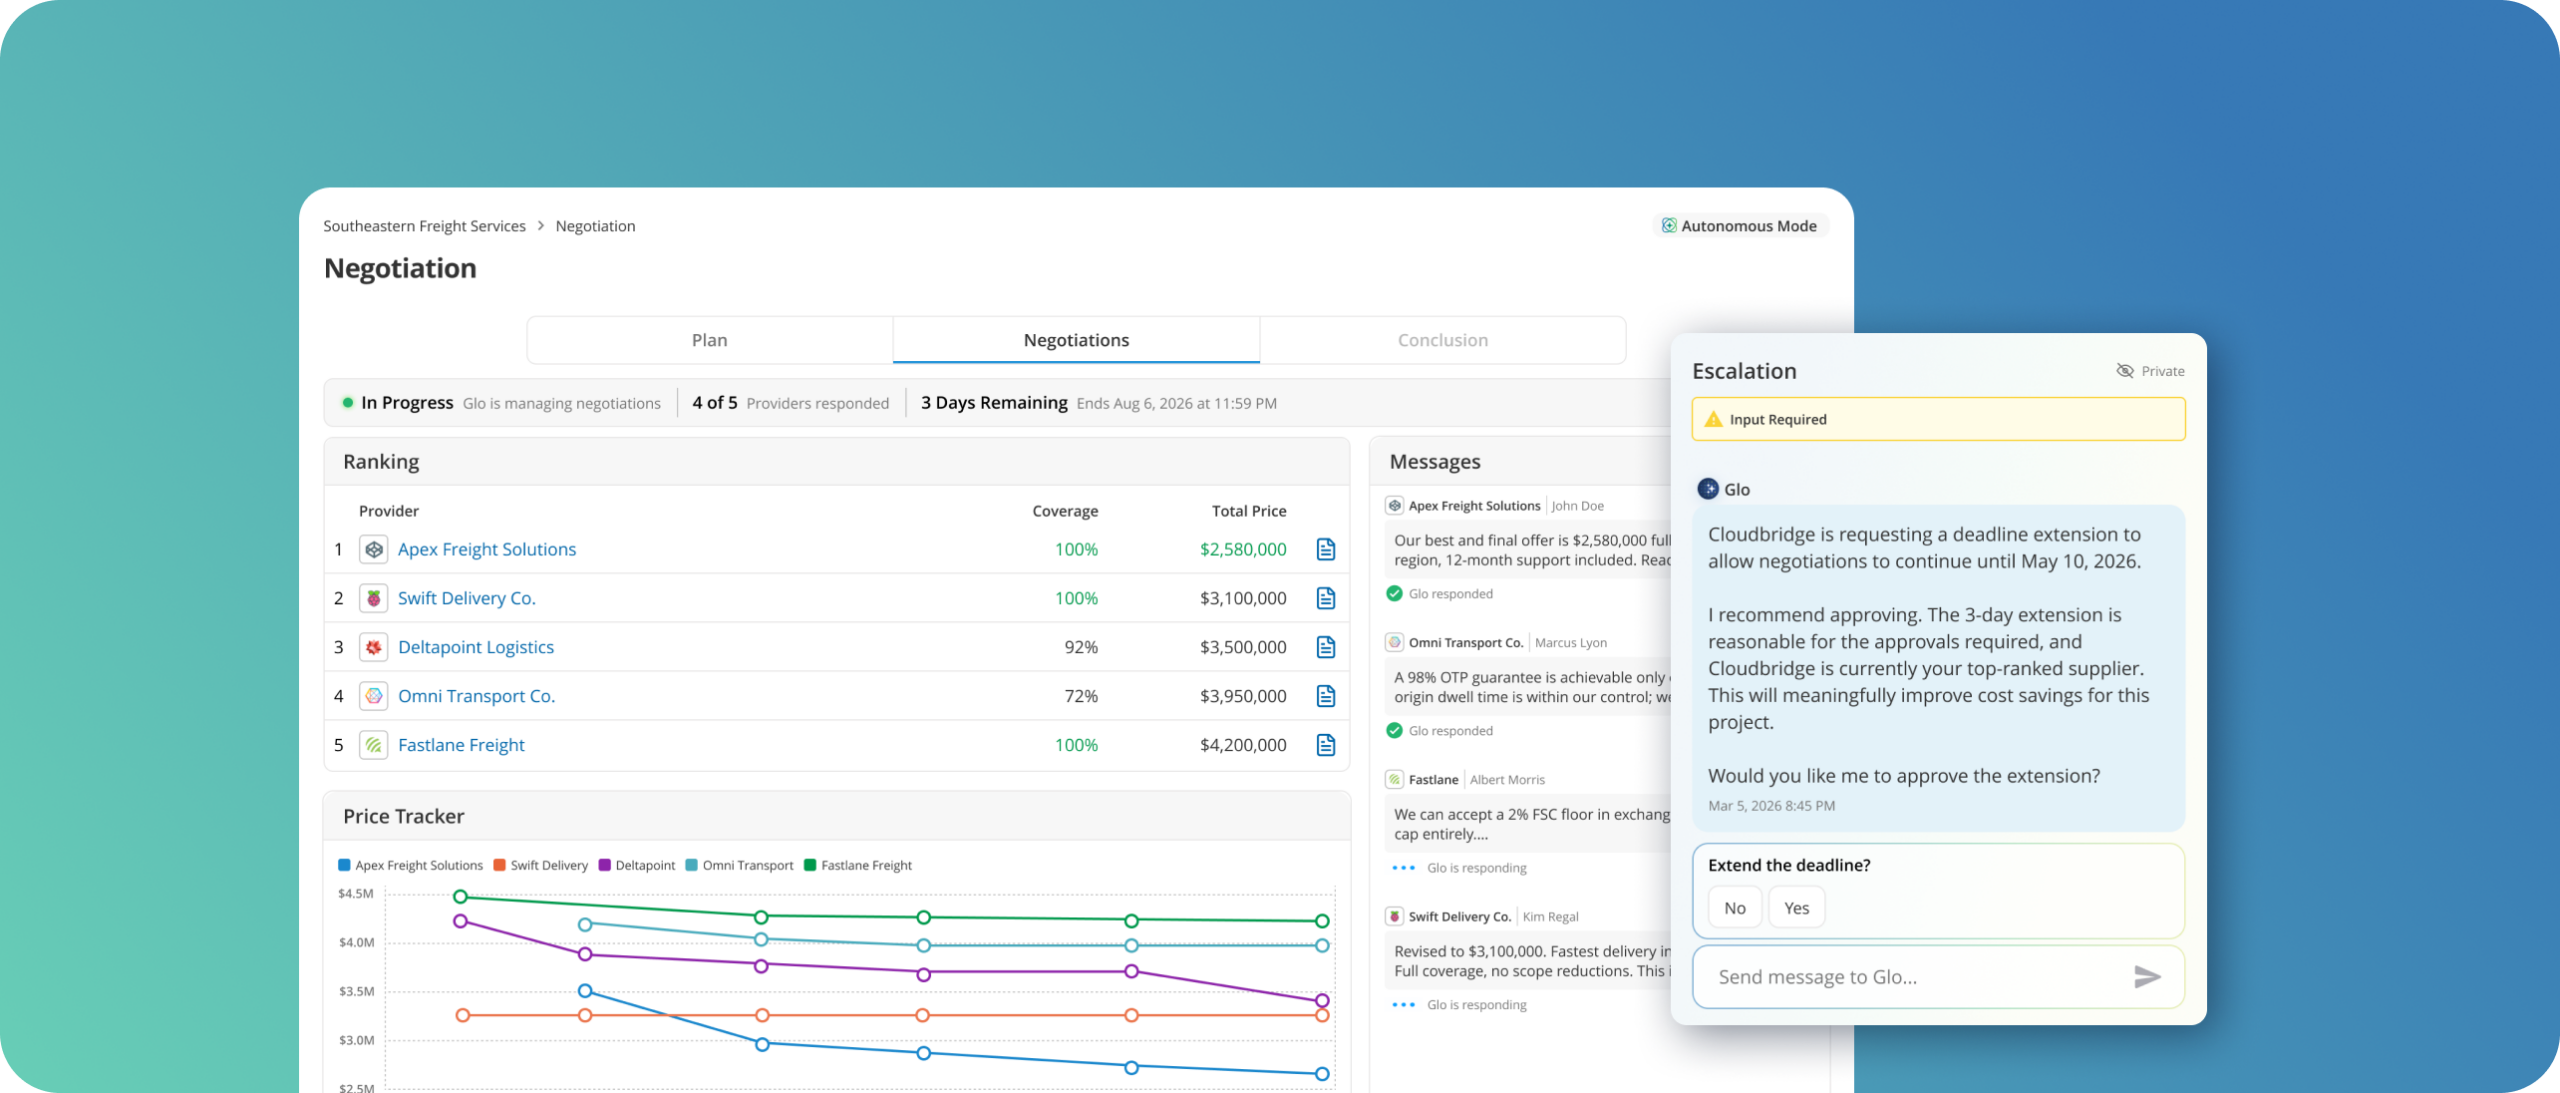
Task: Click the green check under Omni Transport message
Action: (1395, 731)
